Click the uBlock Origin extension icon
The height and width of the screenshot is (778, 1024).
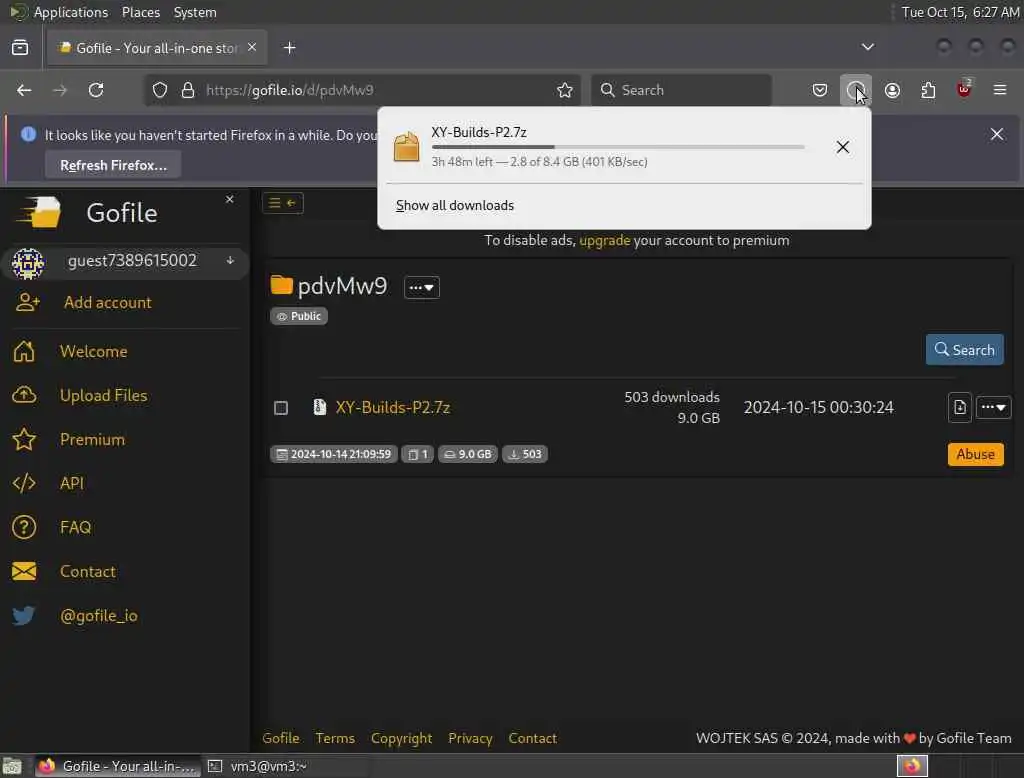[x=964, y=89]
